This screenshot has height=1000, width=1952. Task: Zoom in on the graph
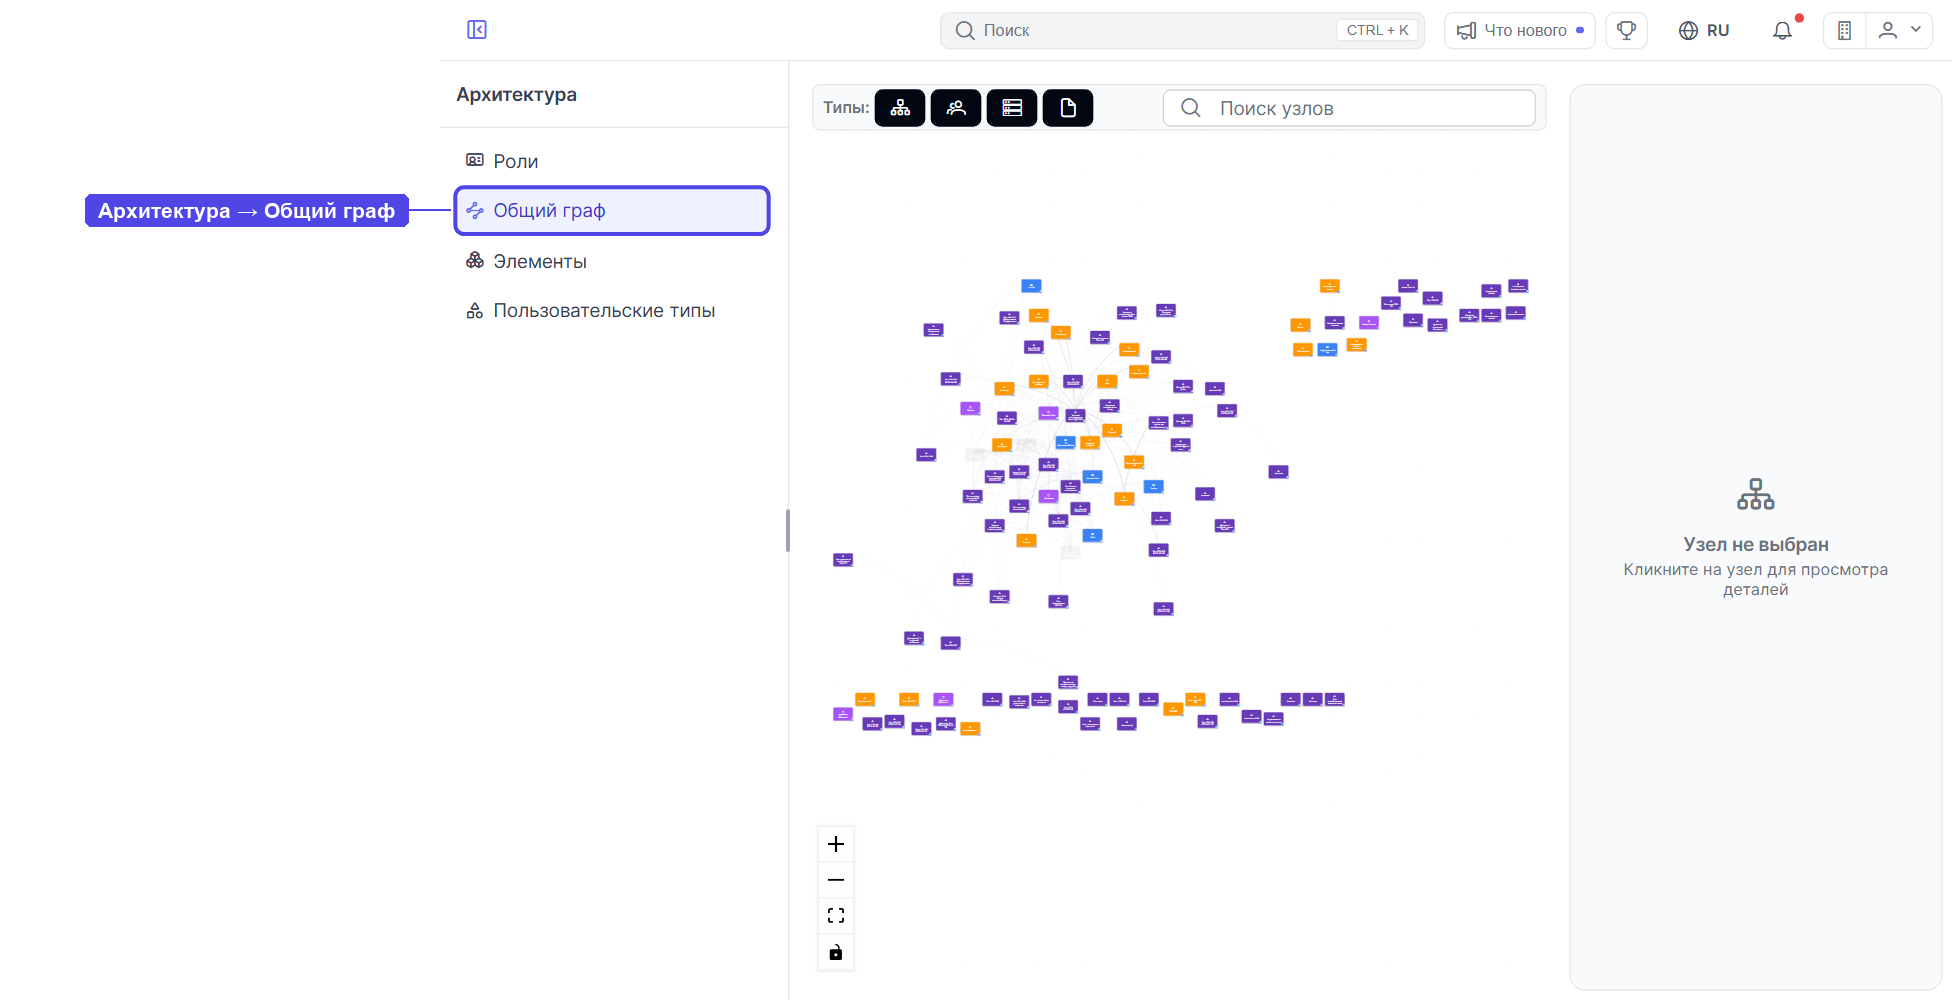point(836,844)
